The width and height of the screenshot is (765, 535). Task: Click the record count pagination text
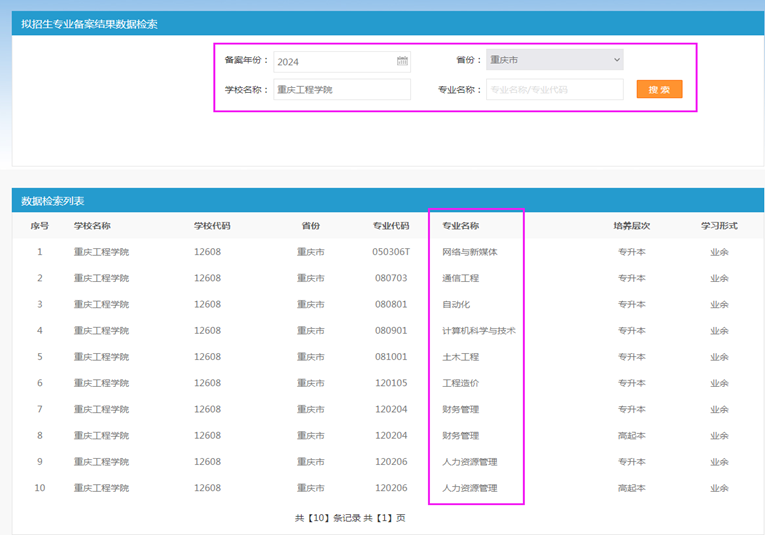350,518
